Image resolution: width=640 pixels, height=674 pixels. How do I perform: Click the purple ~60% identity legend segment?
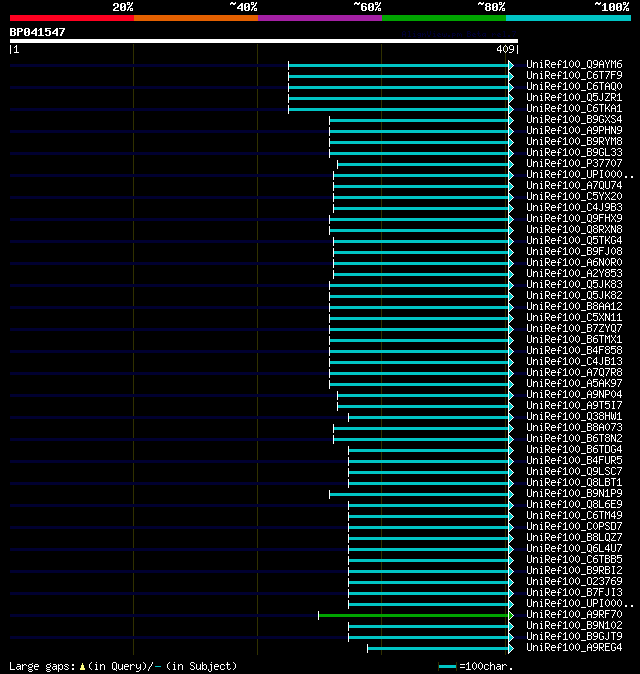[x=320, y=18]
